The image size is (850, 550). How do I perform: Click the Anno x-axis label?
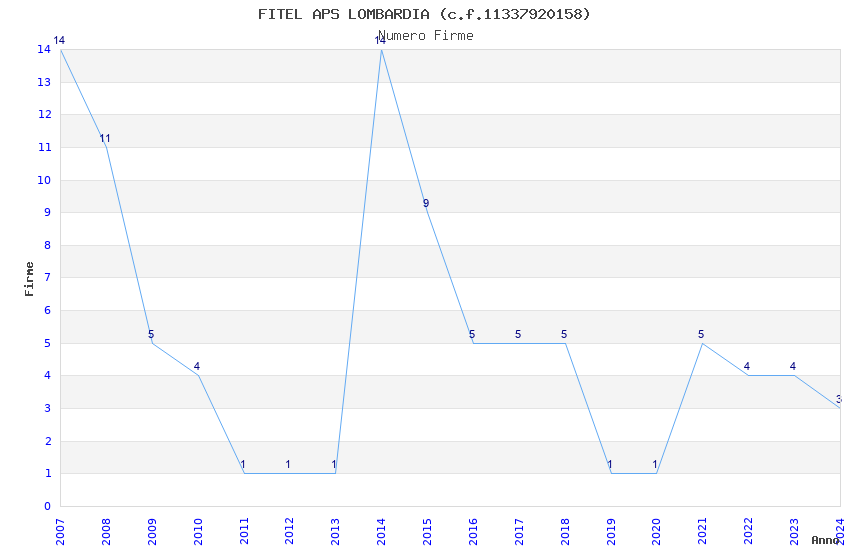[x=826, y=540]
